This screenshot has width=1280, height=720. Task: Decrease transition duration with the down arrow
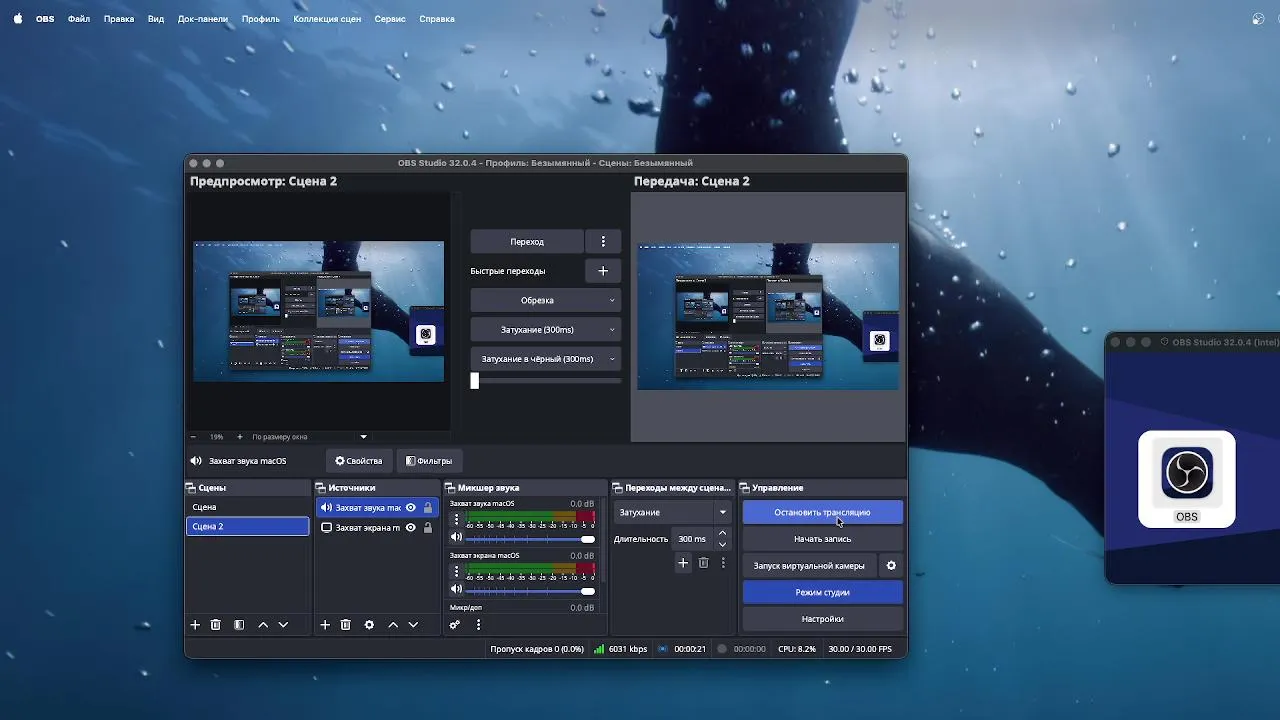tap(722, 545)
